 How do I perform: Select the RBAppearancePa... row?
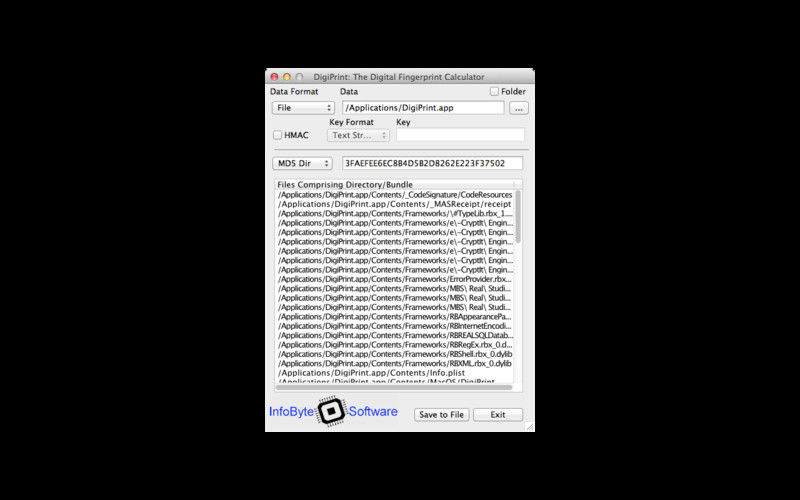coord(395,317)
